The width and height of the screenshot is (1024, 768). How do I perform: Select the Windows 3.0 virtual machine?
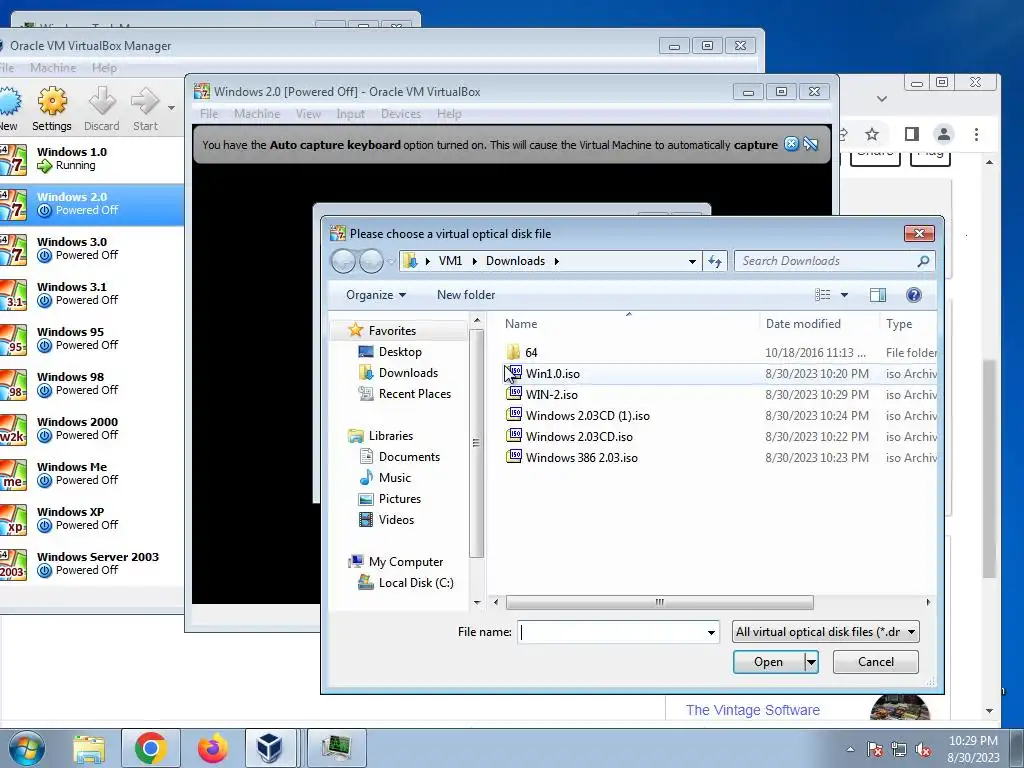coord(91,249)
